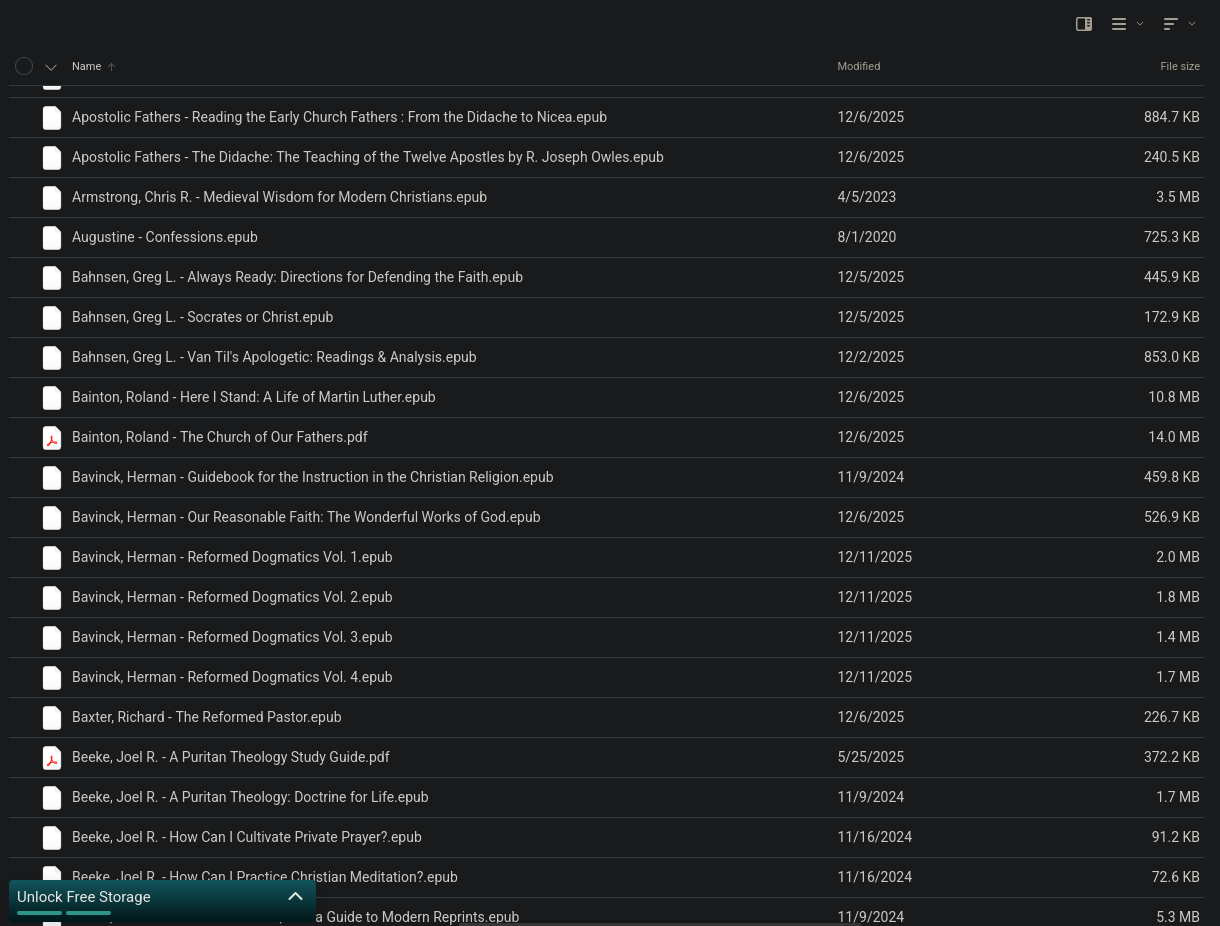1220x926 pixels.
Task: Click file size 445.9 KB
Action: (1172, 277)
